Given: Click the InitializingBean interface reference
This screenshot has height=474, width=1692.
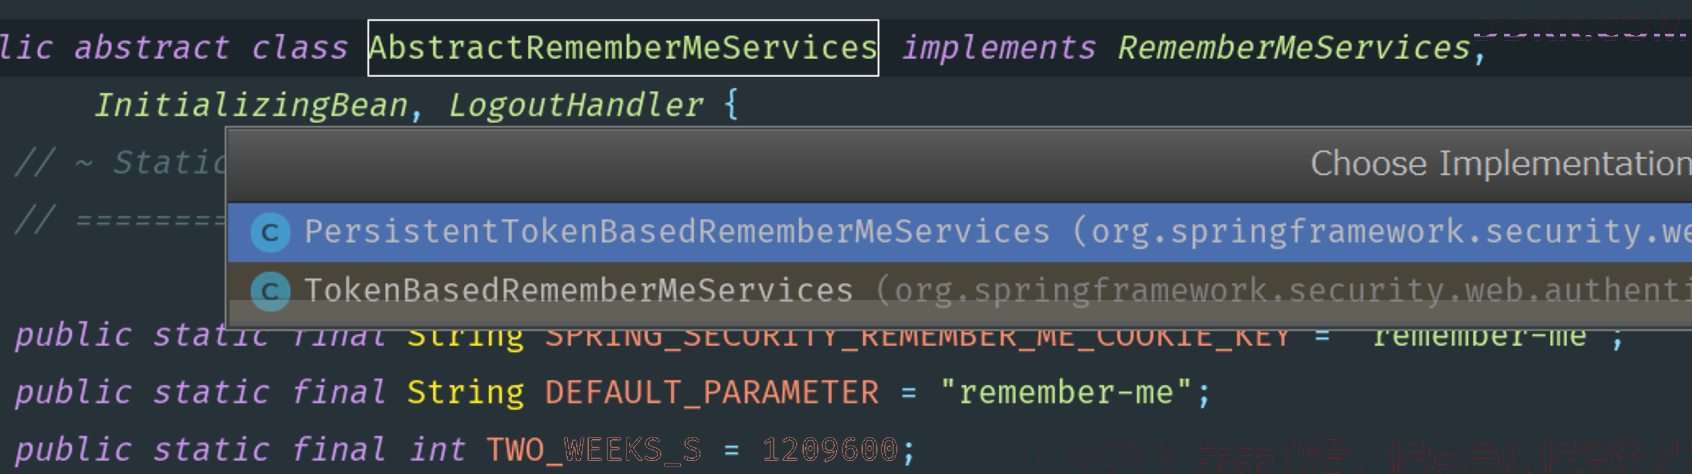Looking at the screenshot, I should [251, 105].
